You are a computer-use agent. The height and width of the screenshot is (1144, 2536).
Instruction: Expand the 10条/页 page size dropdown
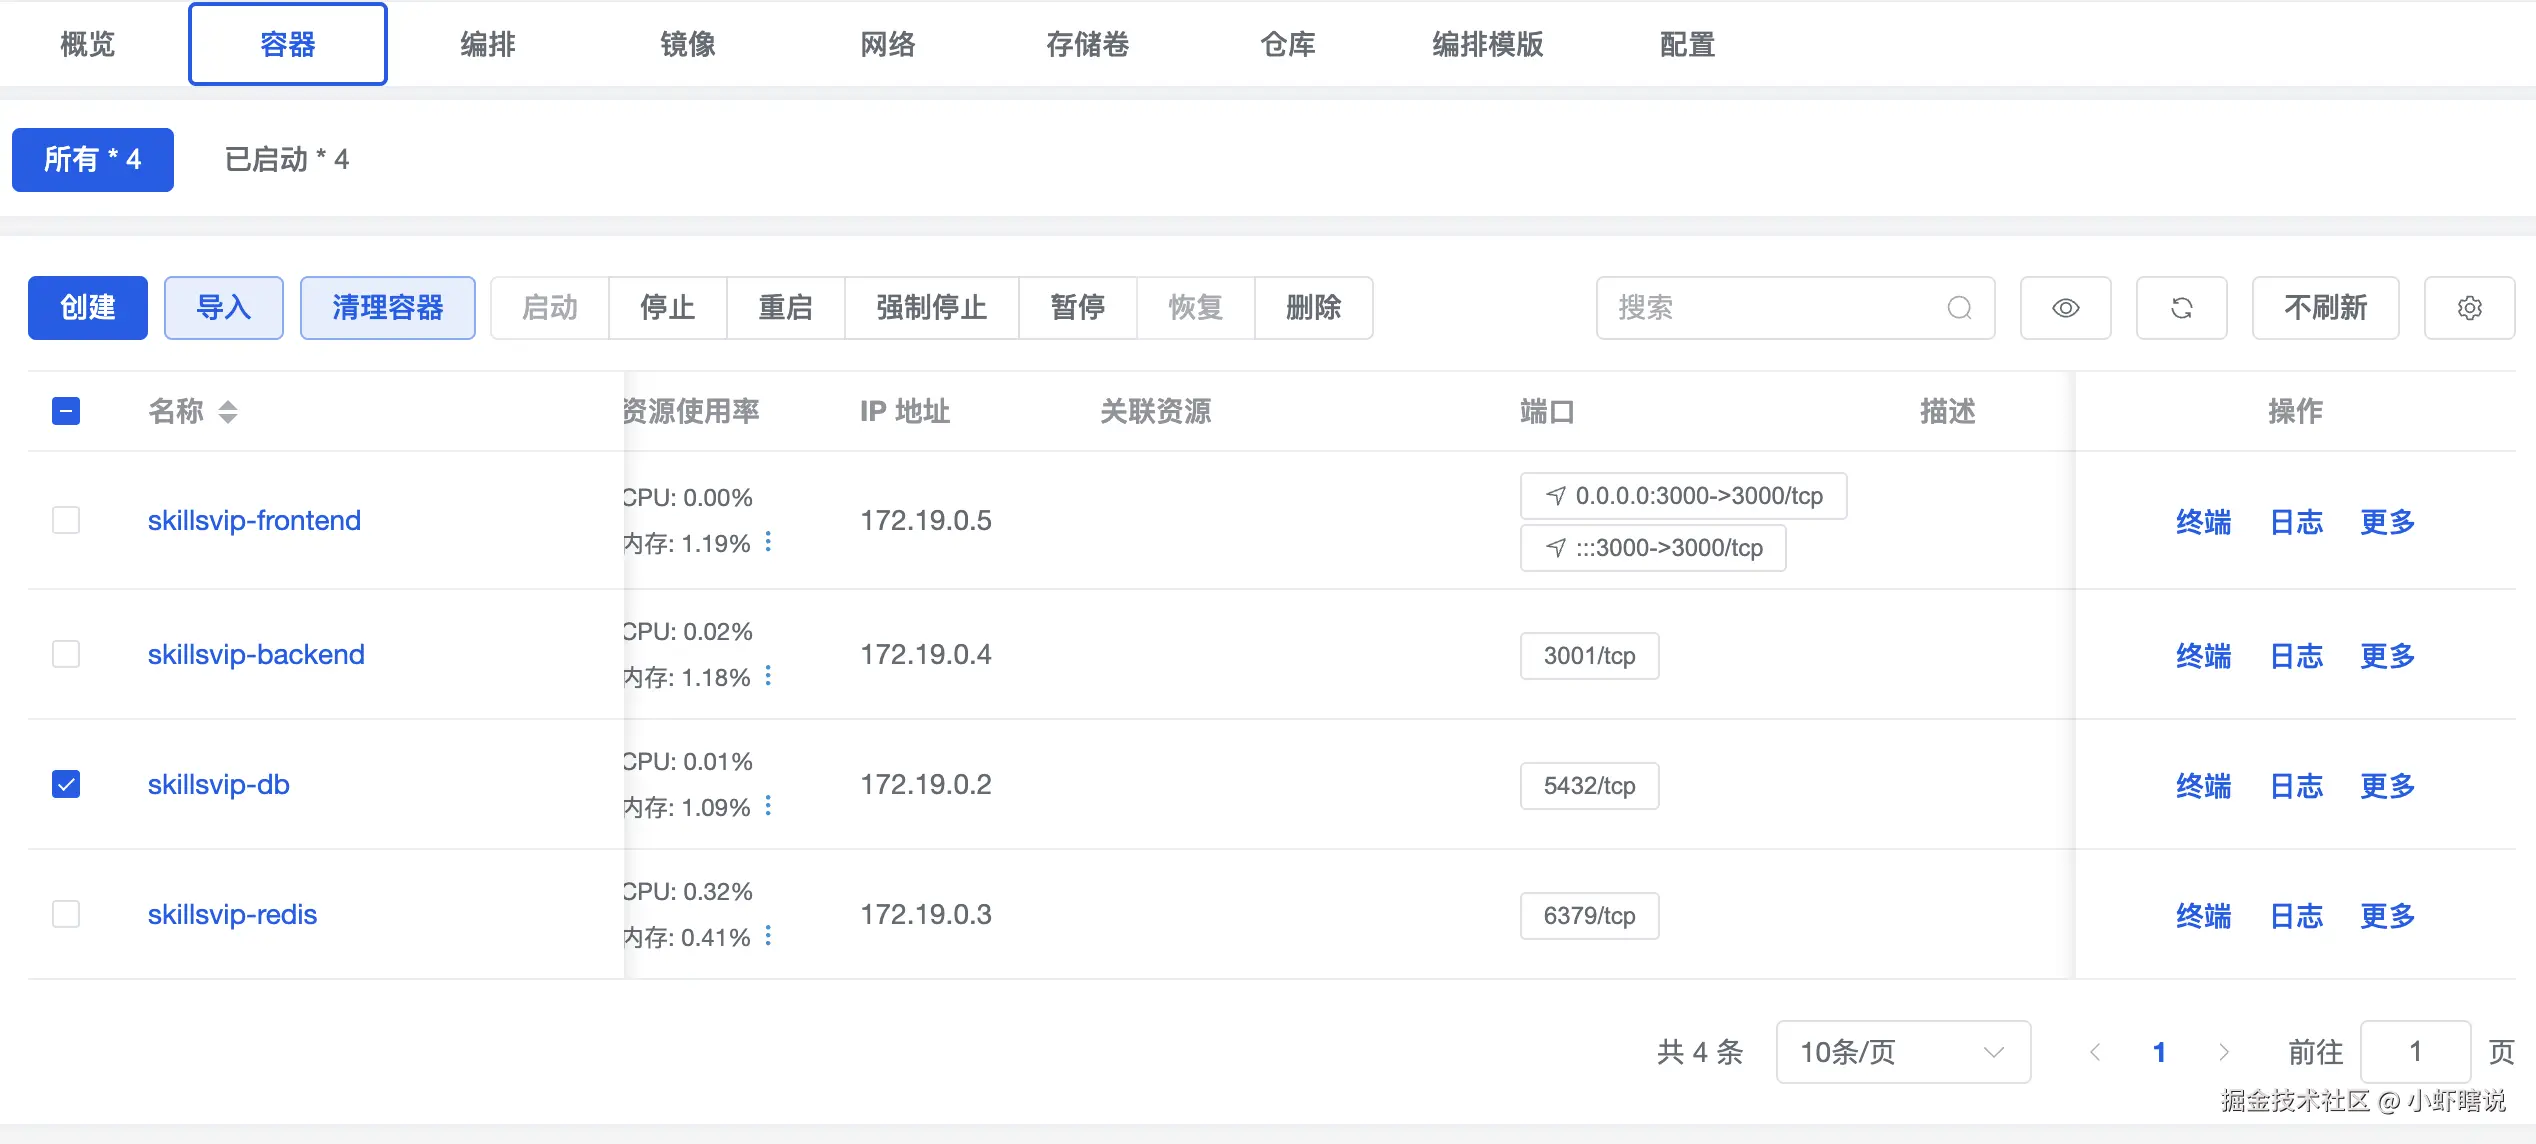(x=1902, y=1052)
